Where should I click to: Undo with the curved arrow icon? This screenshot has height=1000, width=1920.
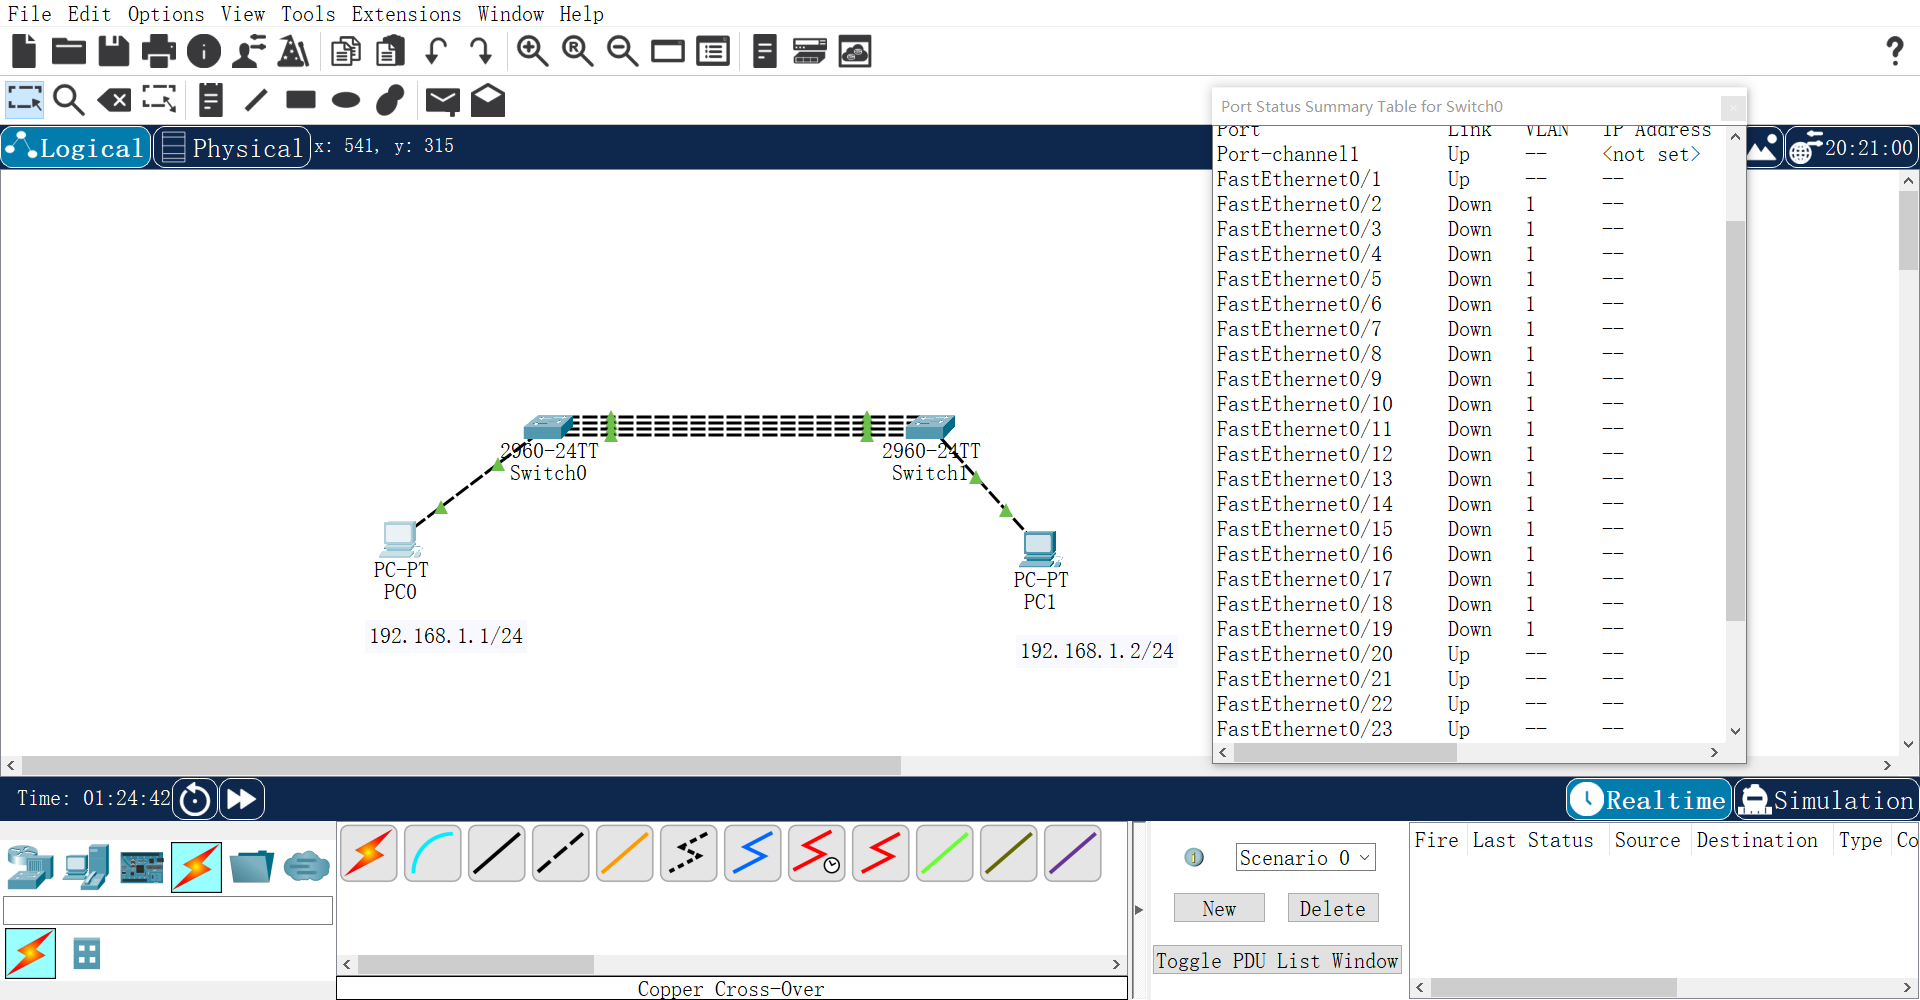coord(435,51)
